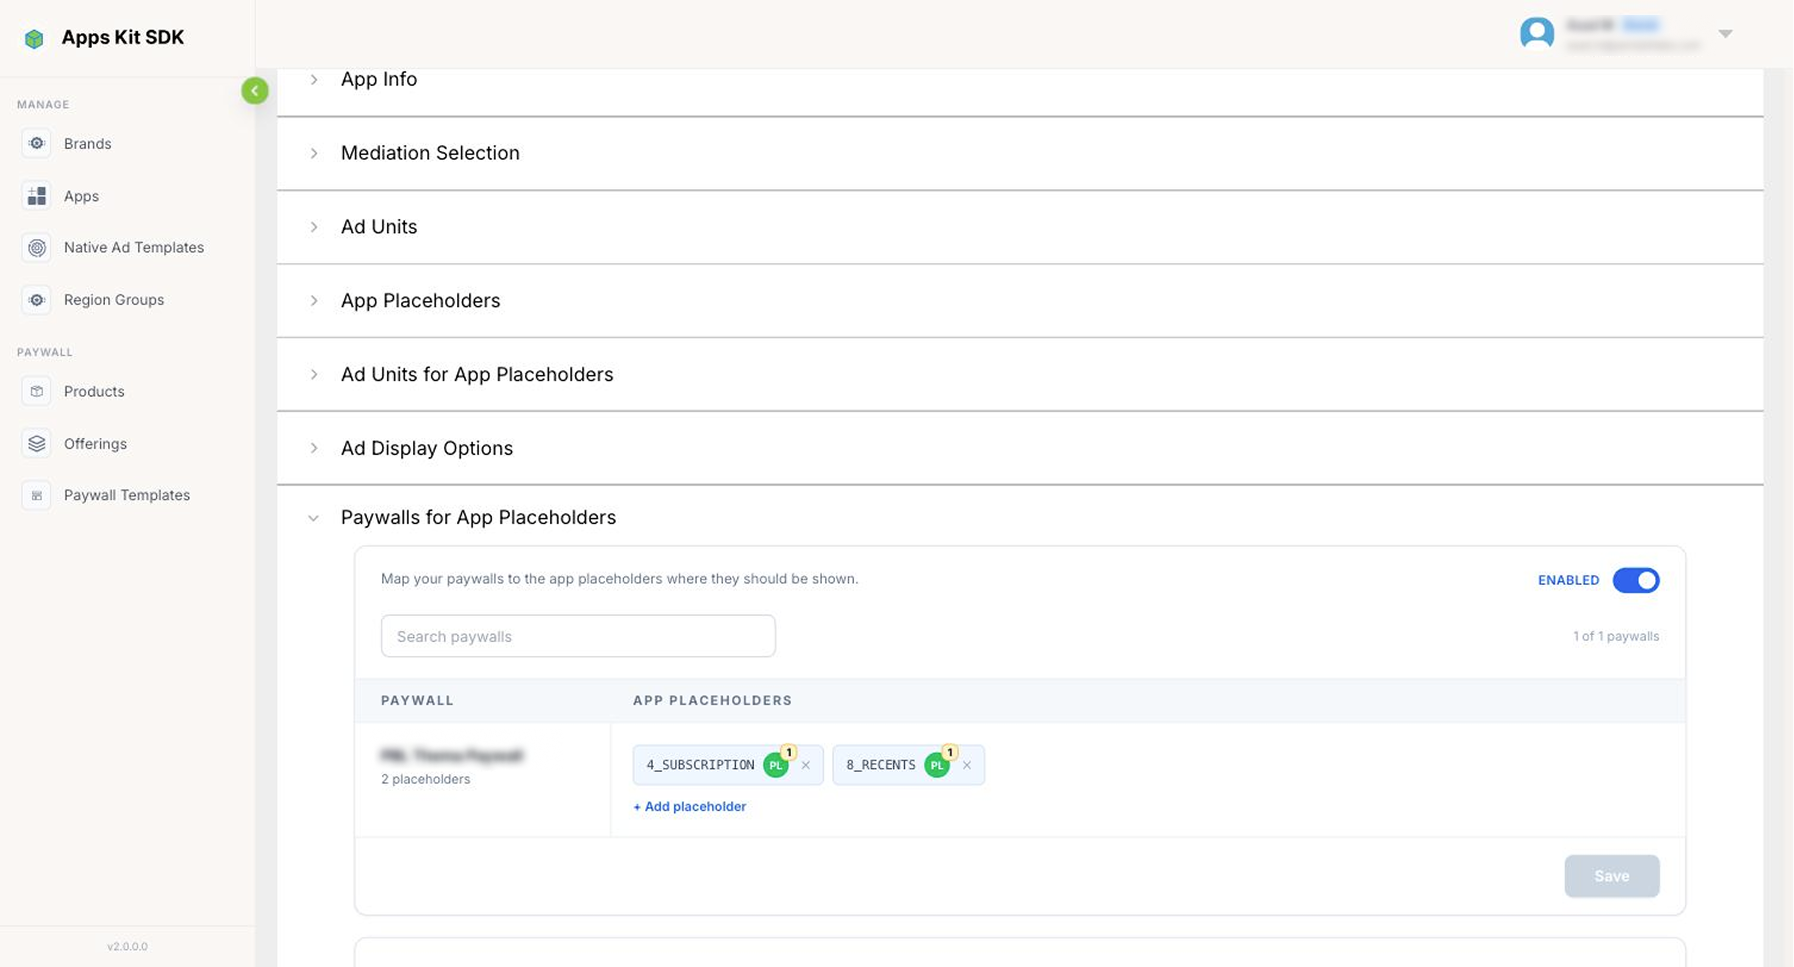This screenshot has width=1794, height=967.
Task: Click the Save button
Action: 1612,876
